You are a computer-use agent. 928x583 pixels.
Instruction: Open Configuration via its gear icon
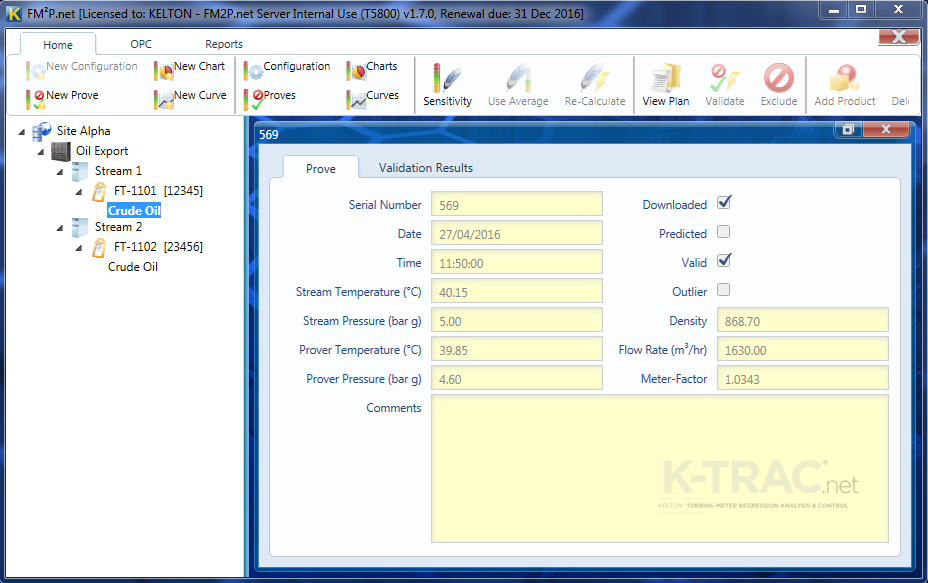(x=253, y=70)
